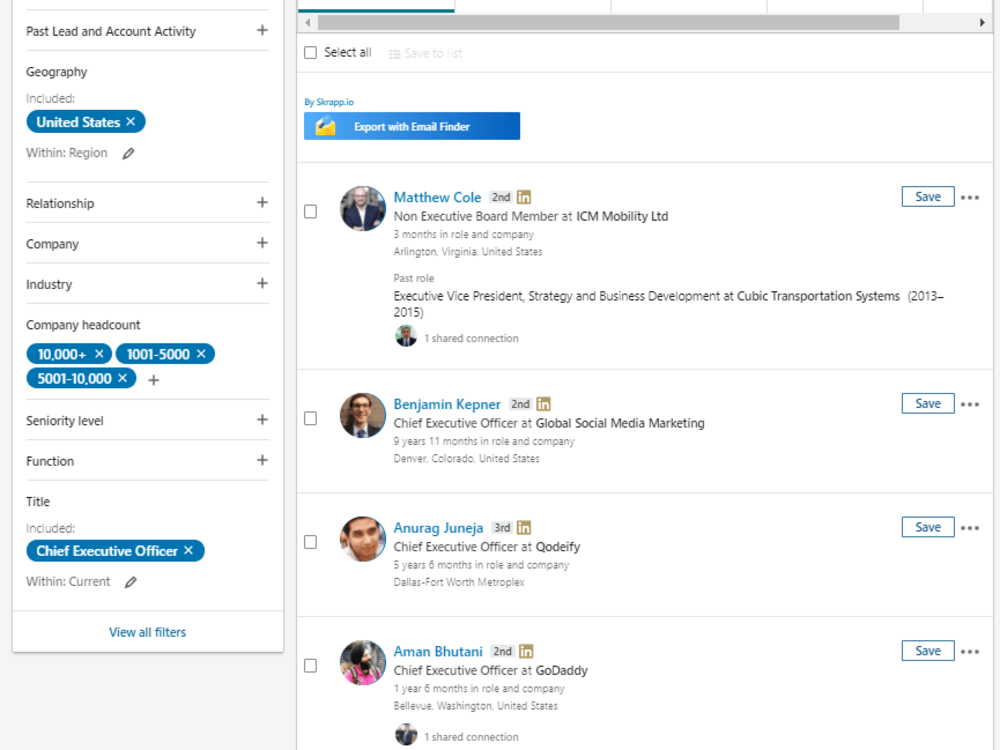Open more options for Anurag Juneja
The image size is (1000, 750).
(x=969, y=528)
